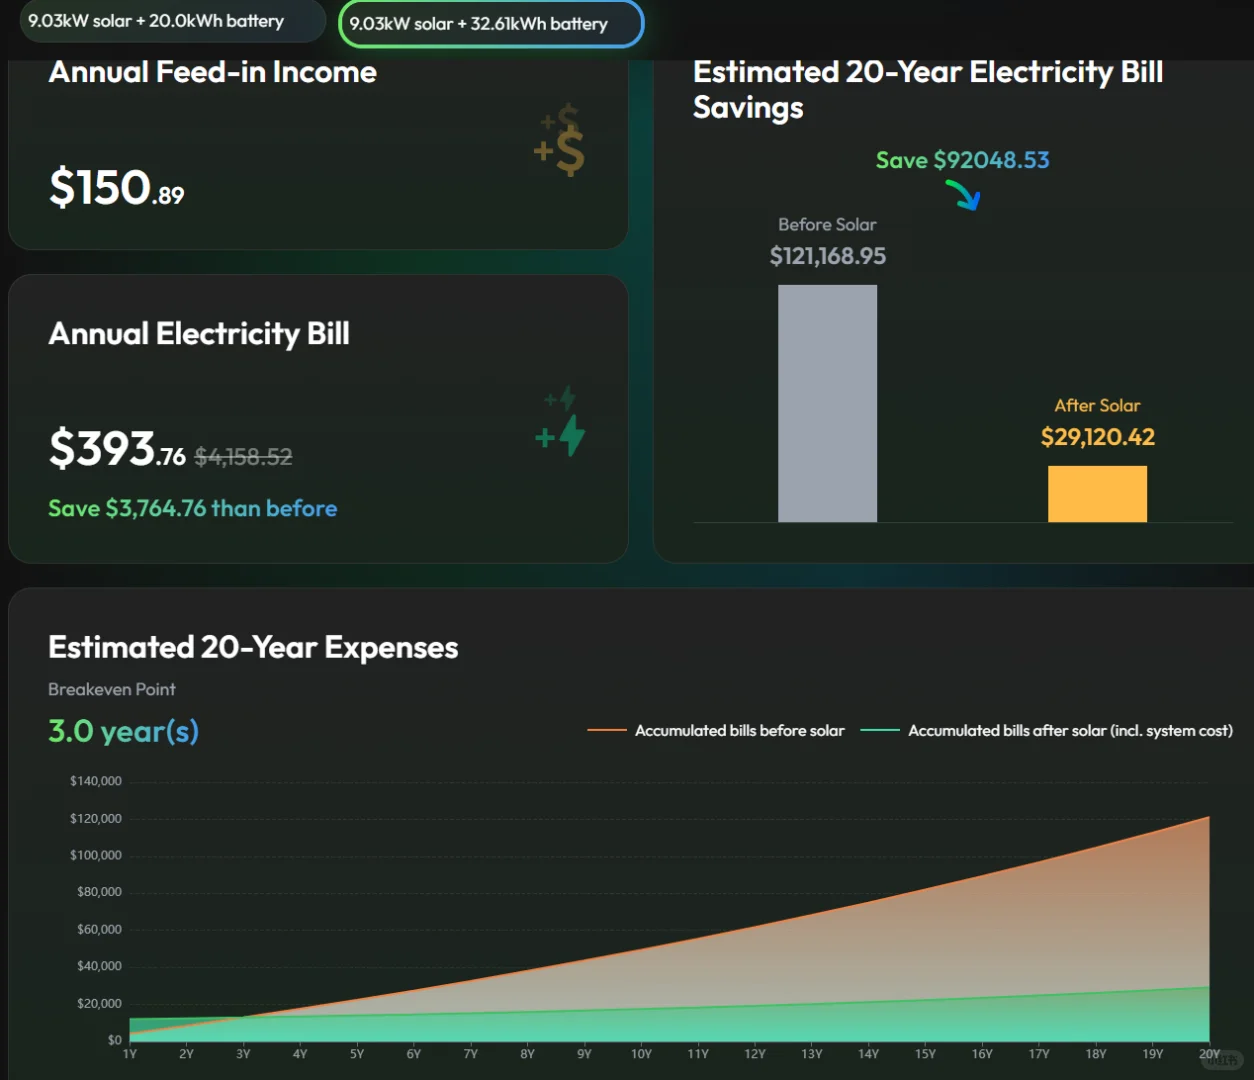This screenshot has height=1080, width=1254.
Task: Toggle the Accumulated bills before solar legend
Action: 716,731
